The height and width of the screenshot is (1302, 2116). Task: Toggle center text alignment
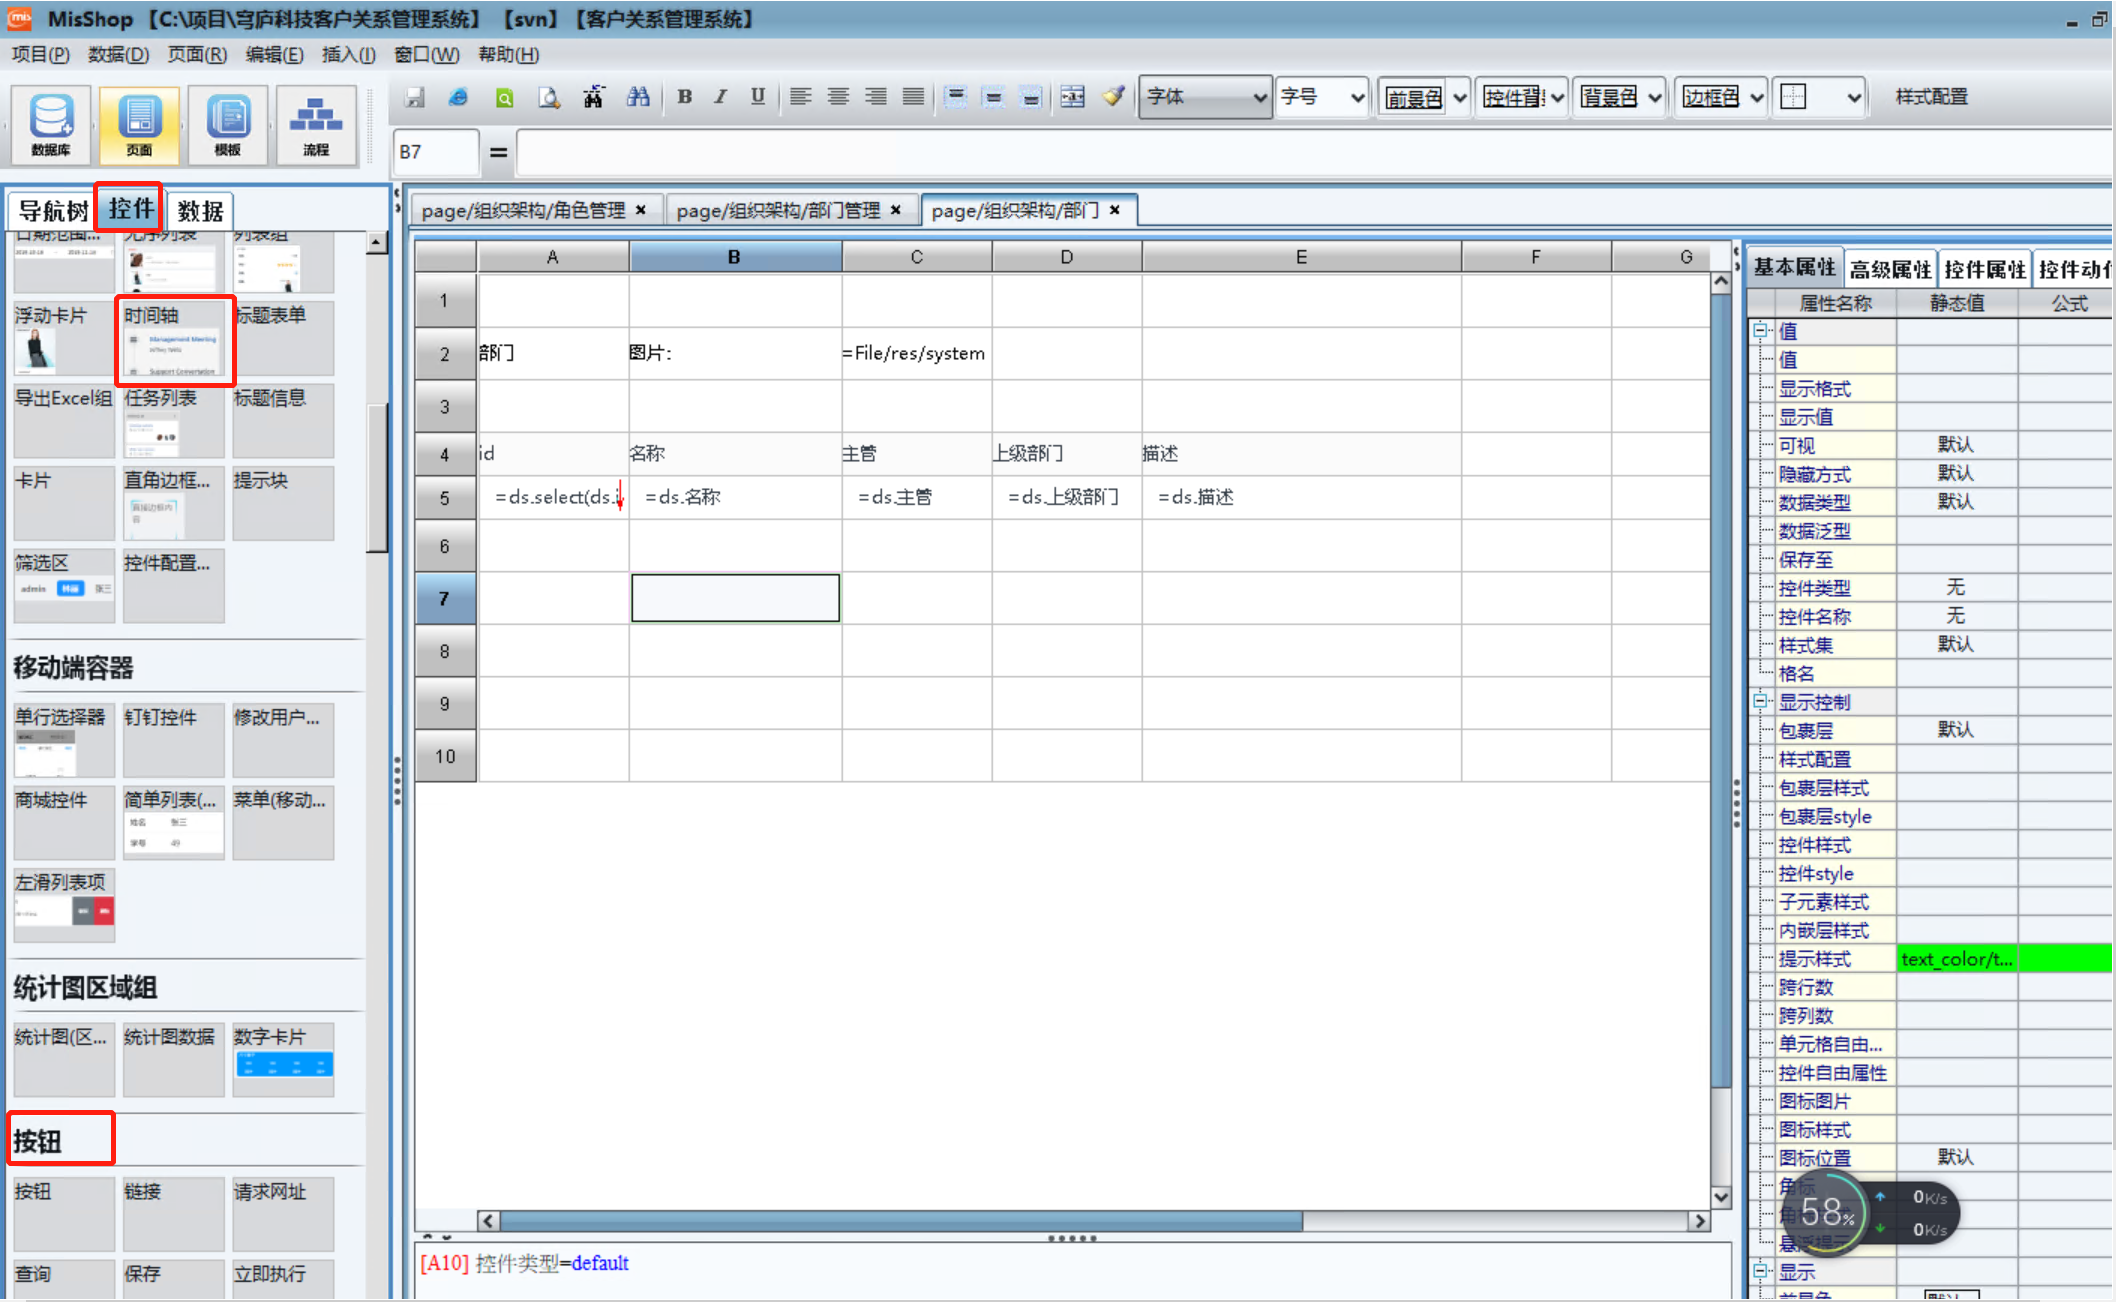(x=838, y=97)
